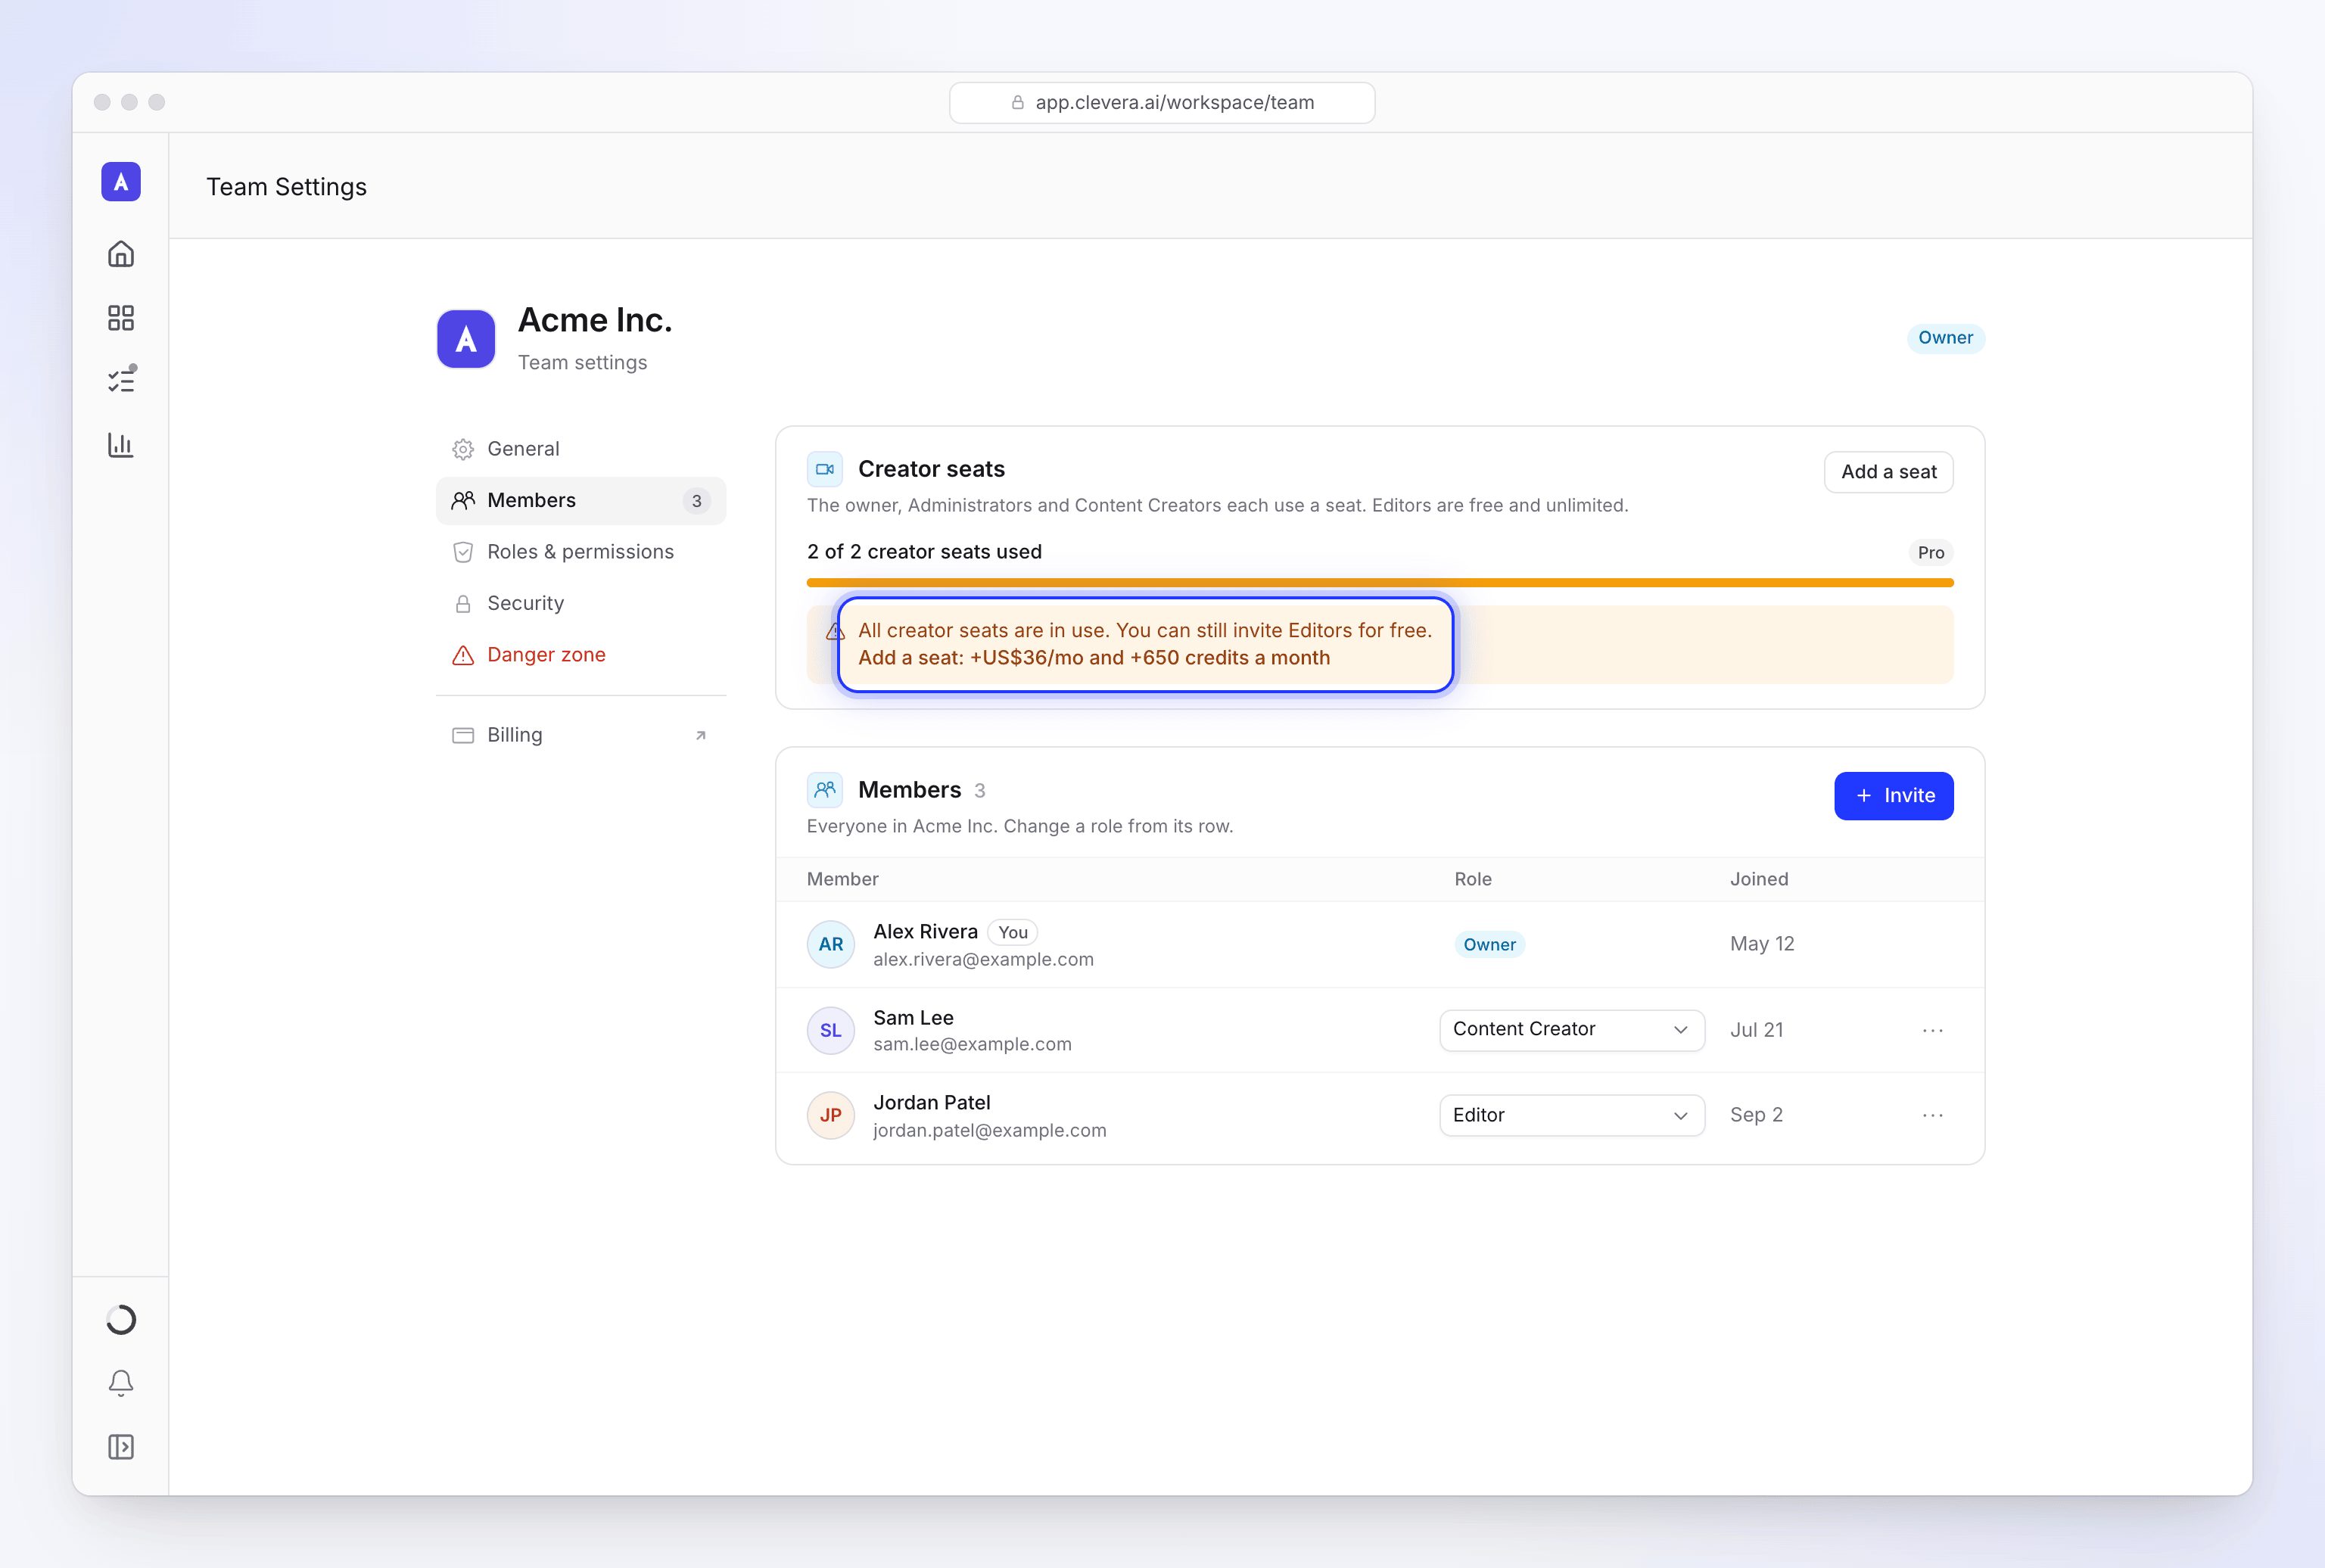Click the Owner badge in the header
Image resolution: width=2325 pixels, height=1568 pixels.
(1946, 338)
